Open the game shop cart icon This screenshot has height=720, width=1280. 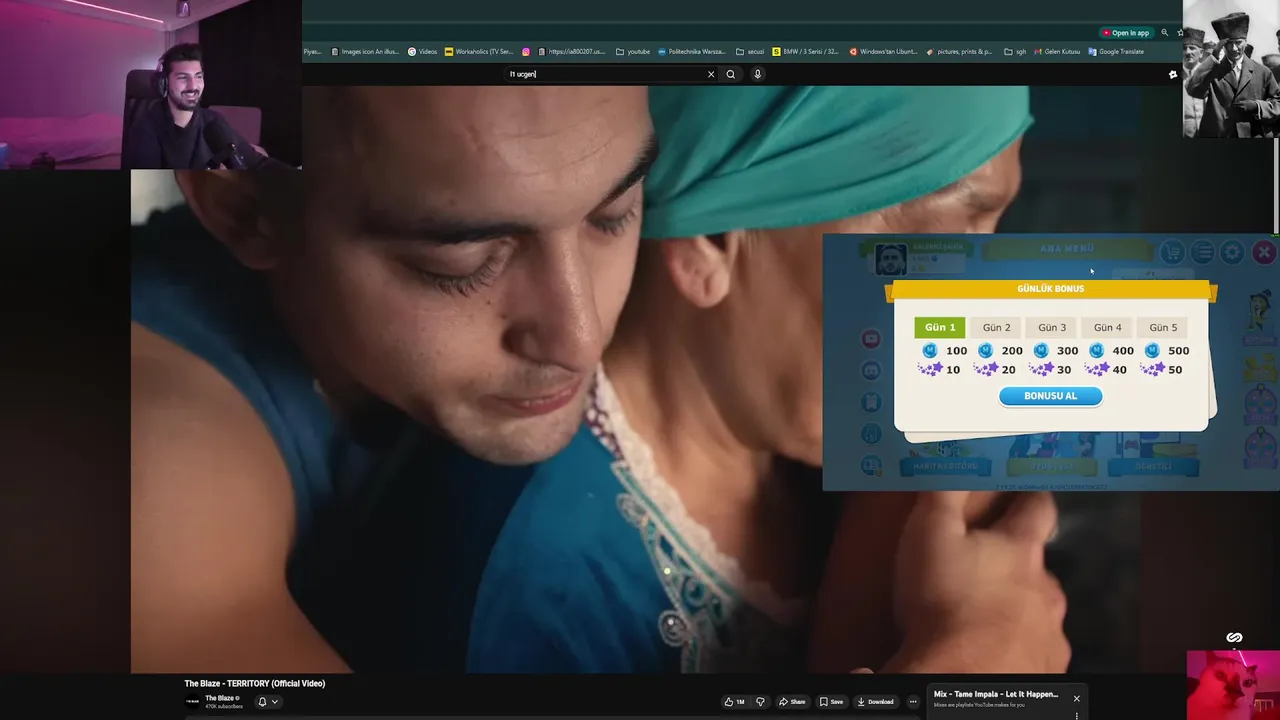pos(1173,252)
